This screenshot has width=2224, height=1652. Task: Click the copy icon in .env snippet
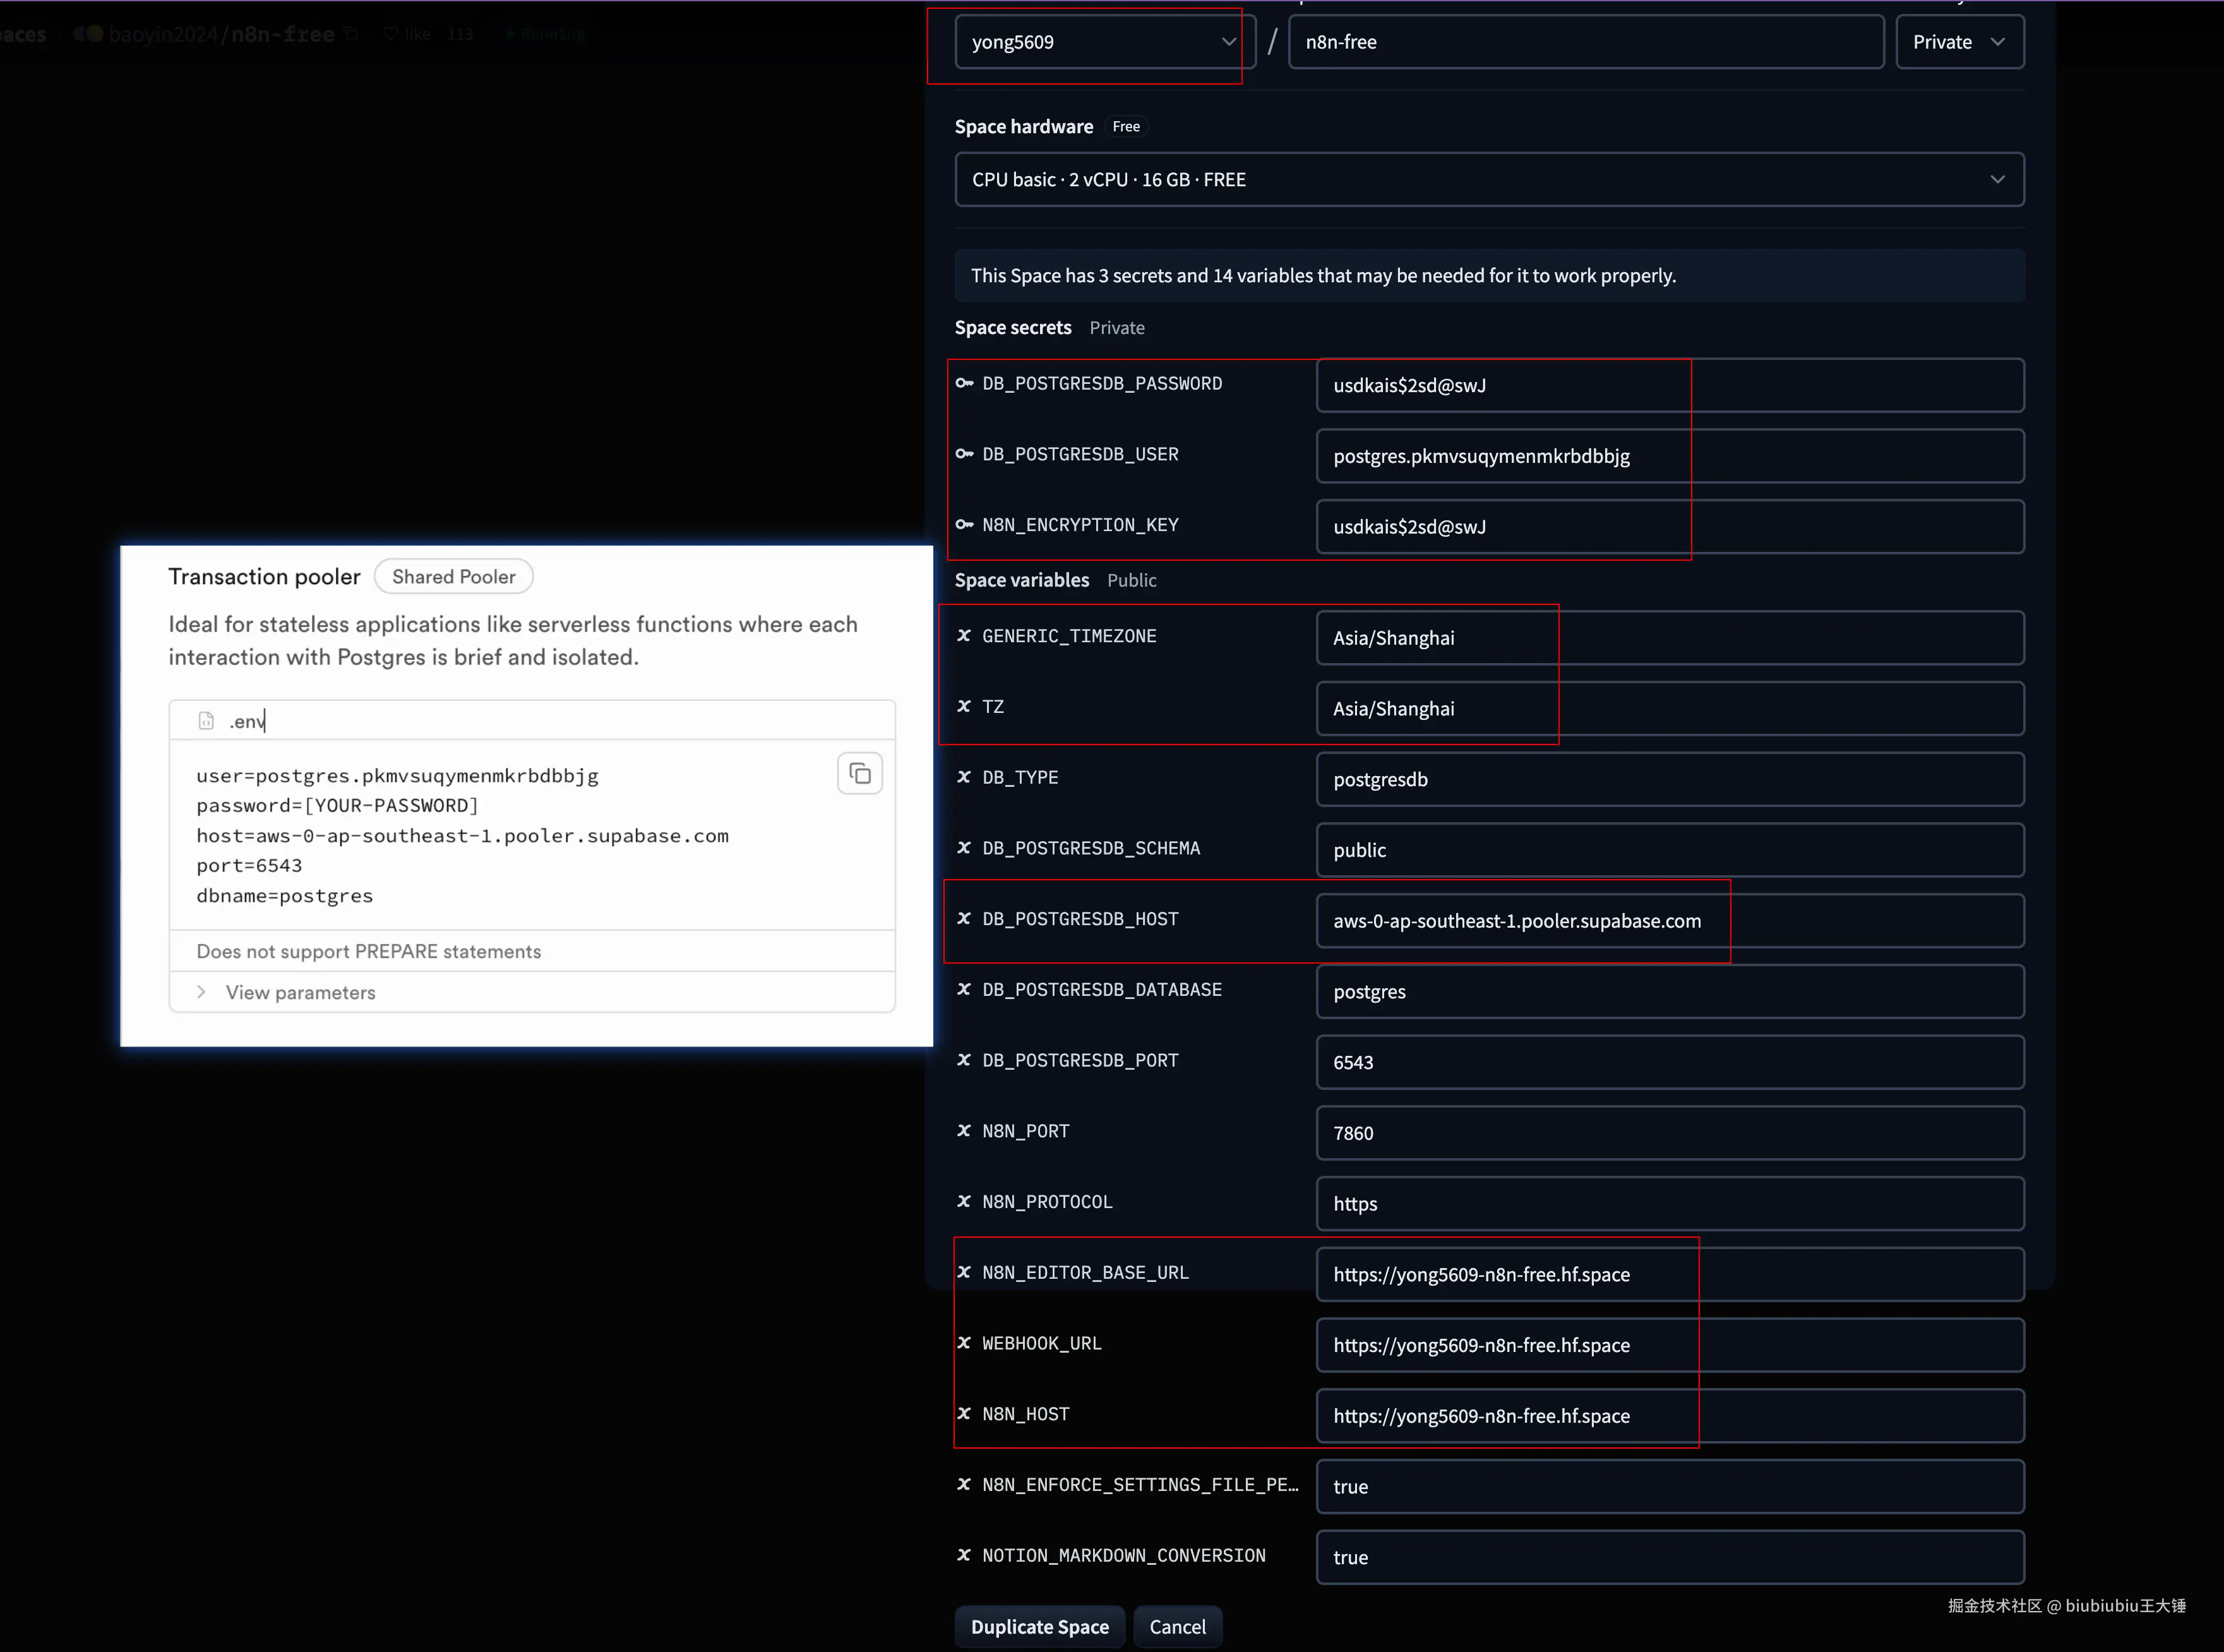(859, 773)
